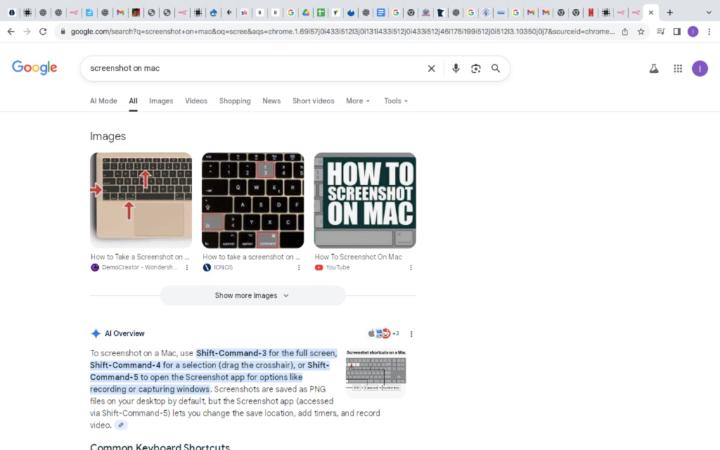Clear the search box with the X icon
This screenshot has width=720, height=450.
click(x=432, y=68)
